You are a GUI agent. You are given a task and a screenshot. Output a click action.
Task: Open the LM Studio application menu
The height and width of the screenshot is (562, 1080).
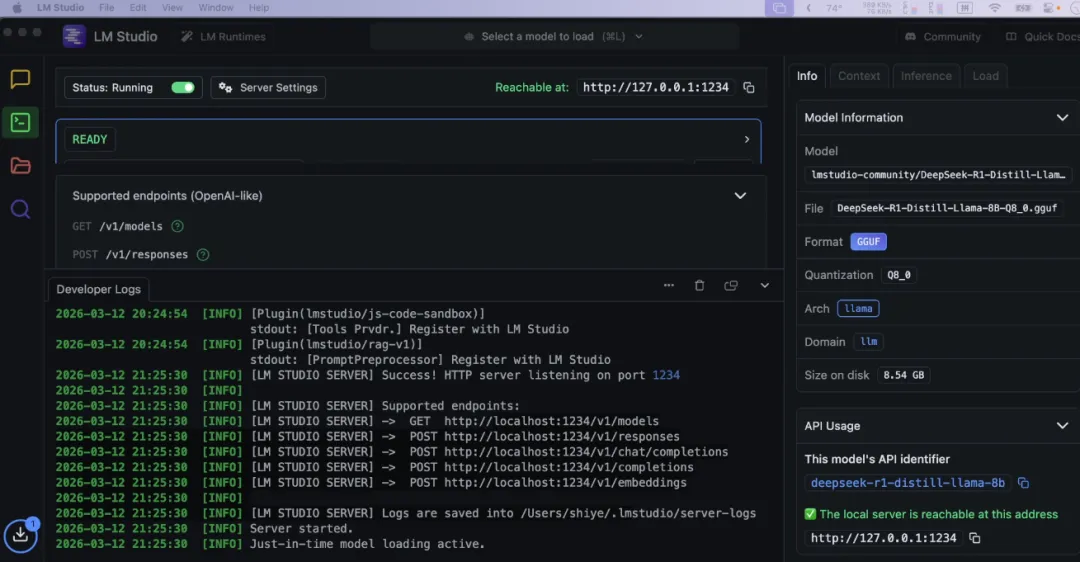point(60,8)
